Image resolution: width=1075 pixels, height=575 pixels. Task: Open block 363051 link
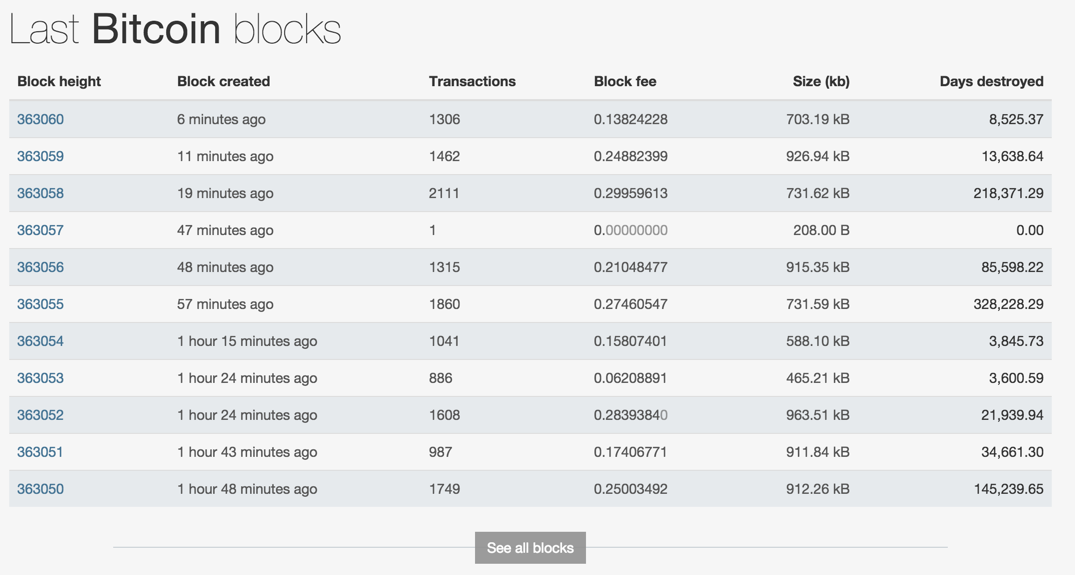click(x=40, y=452)
